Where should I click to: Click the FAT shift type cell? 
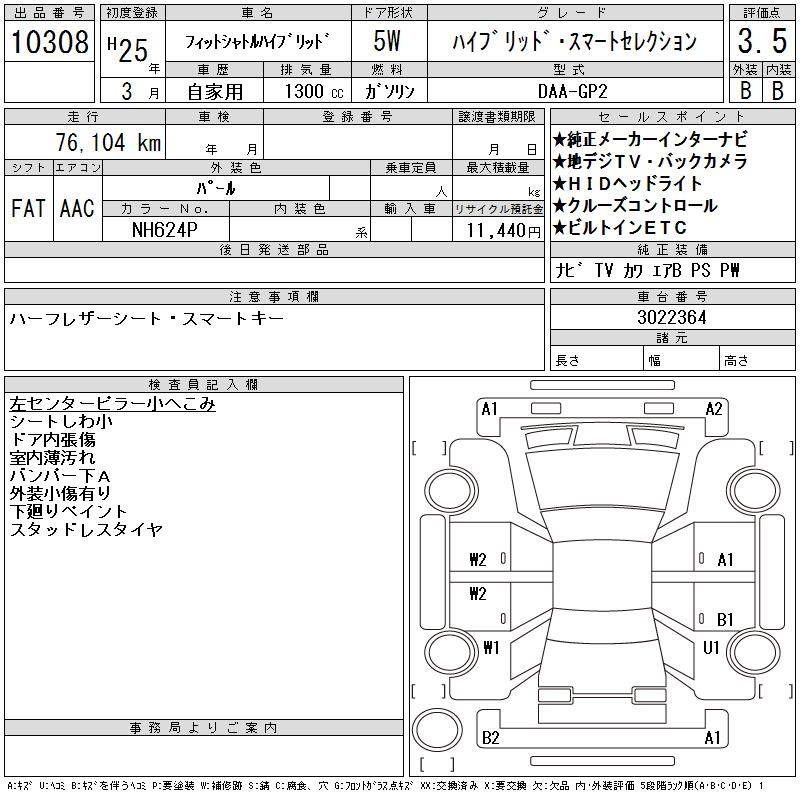[27, 209]
